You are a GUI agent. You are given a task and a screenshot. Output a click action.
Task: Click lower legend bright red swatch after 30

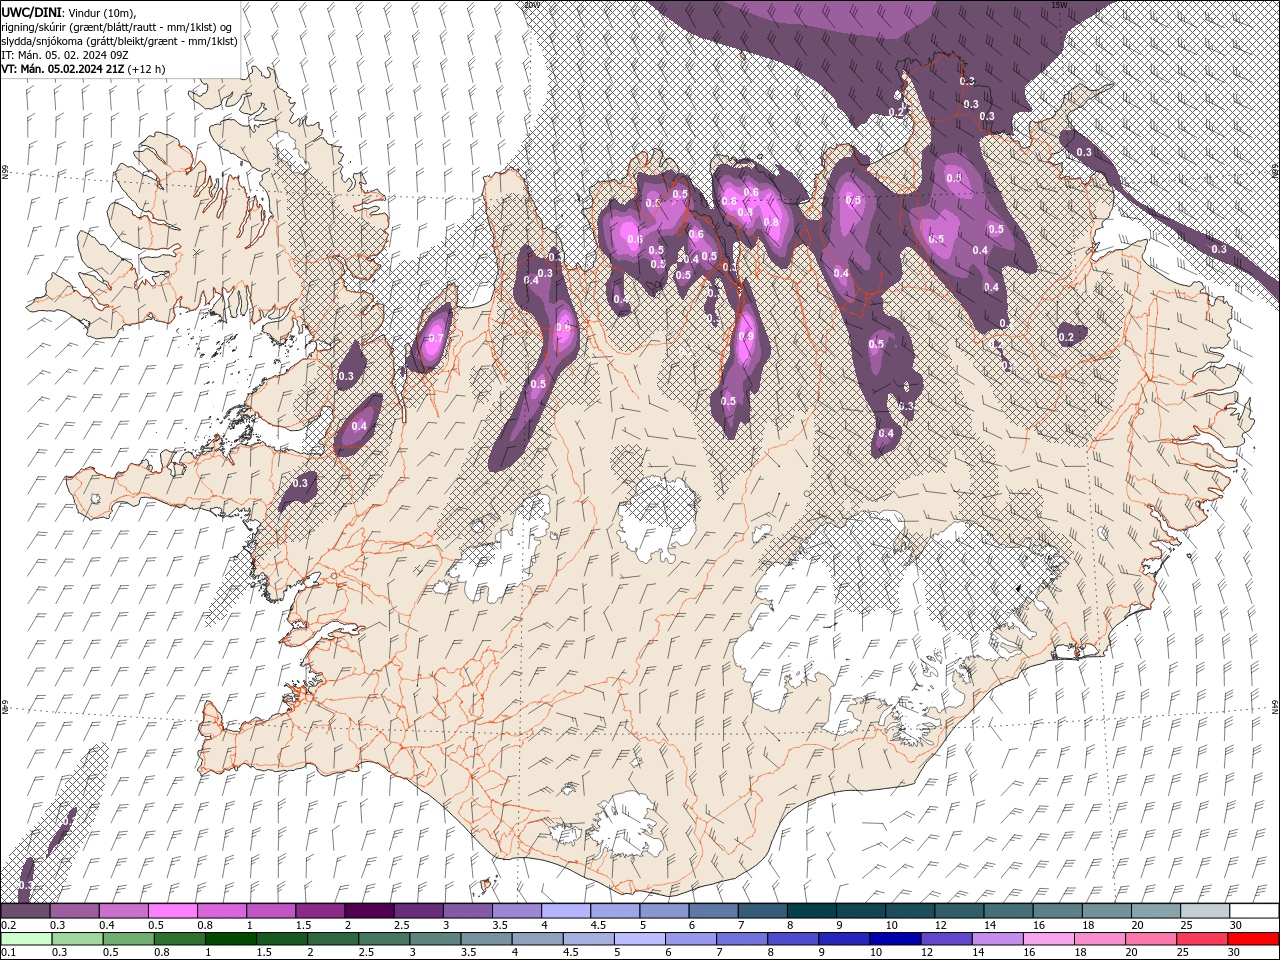[x=1253, y=939]
